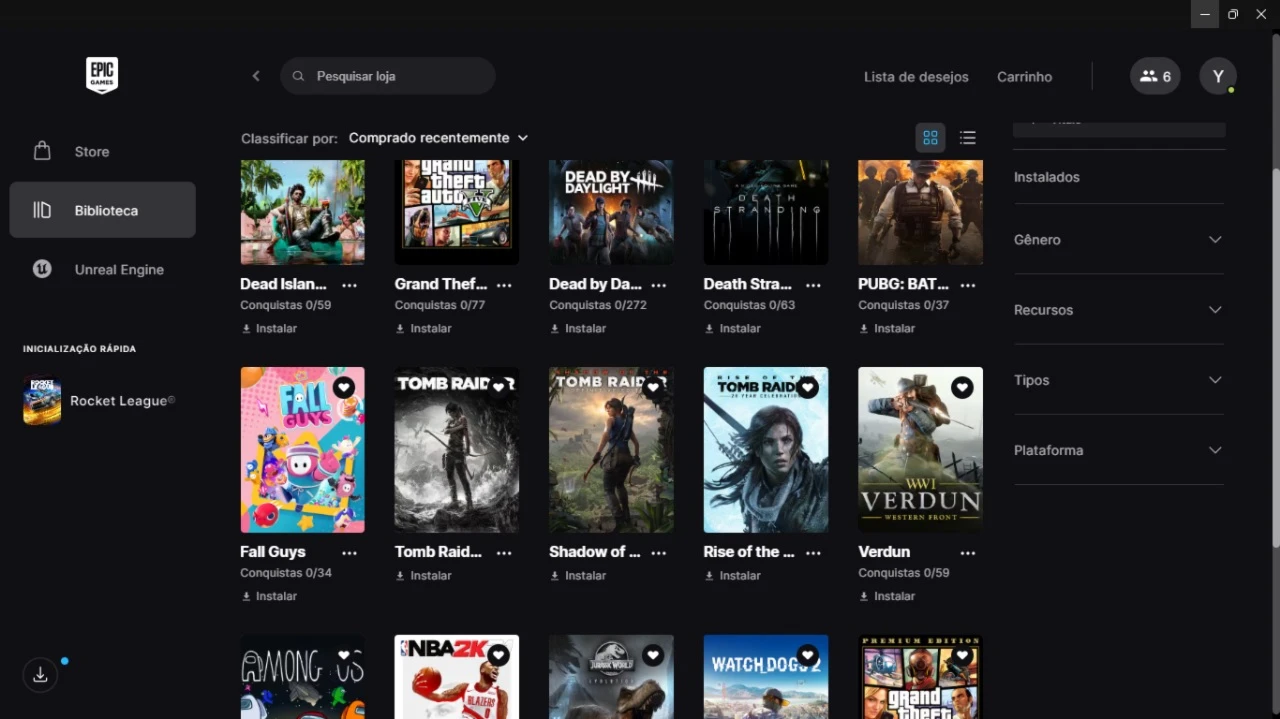
Task: Open the downloads icon at bottom left
Action: pyautogui.click(x=40, y=675)
